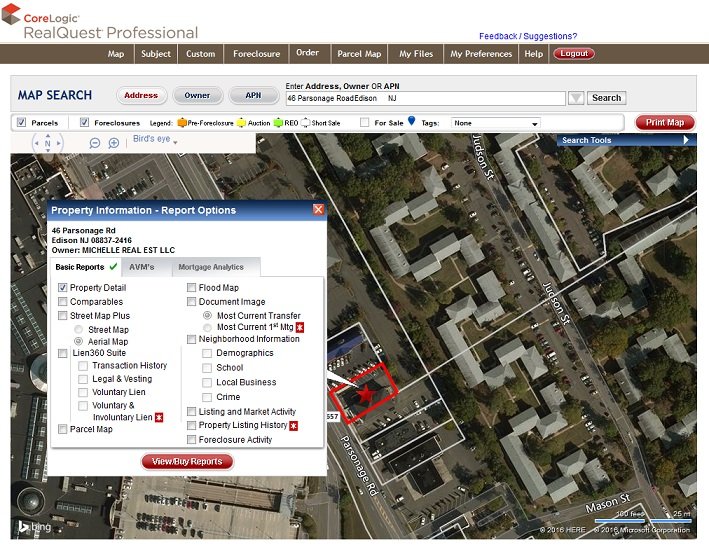Click the address search input field
709x545 pixels.
pyautogui.click(x=424, y=99)
